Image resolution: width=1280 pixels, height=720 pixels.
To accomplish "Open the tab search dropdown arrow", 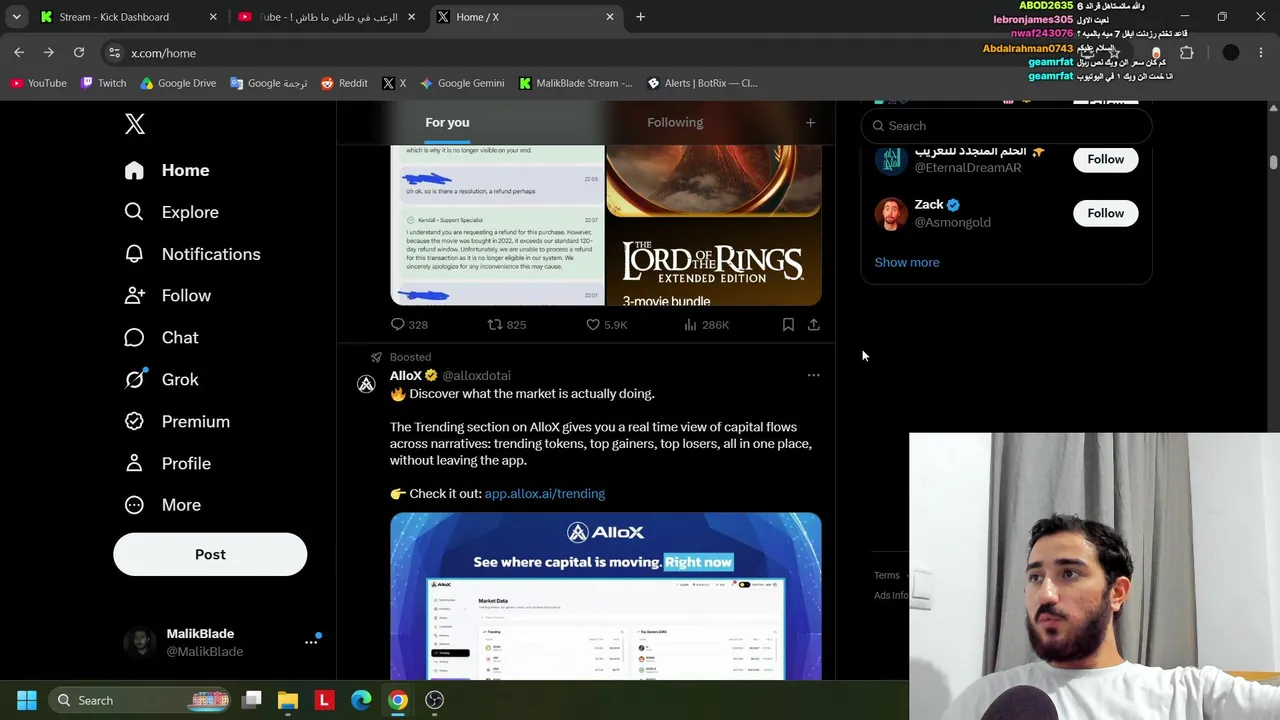I will [x=16, y=17].
